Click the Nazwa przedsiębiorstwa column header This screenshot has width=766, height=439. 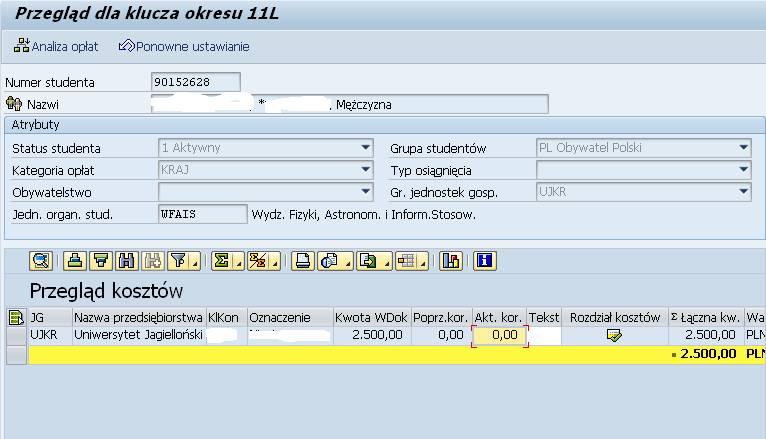139,318
